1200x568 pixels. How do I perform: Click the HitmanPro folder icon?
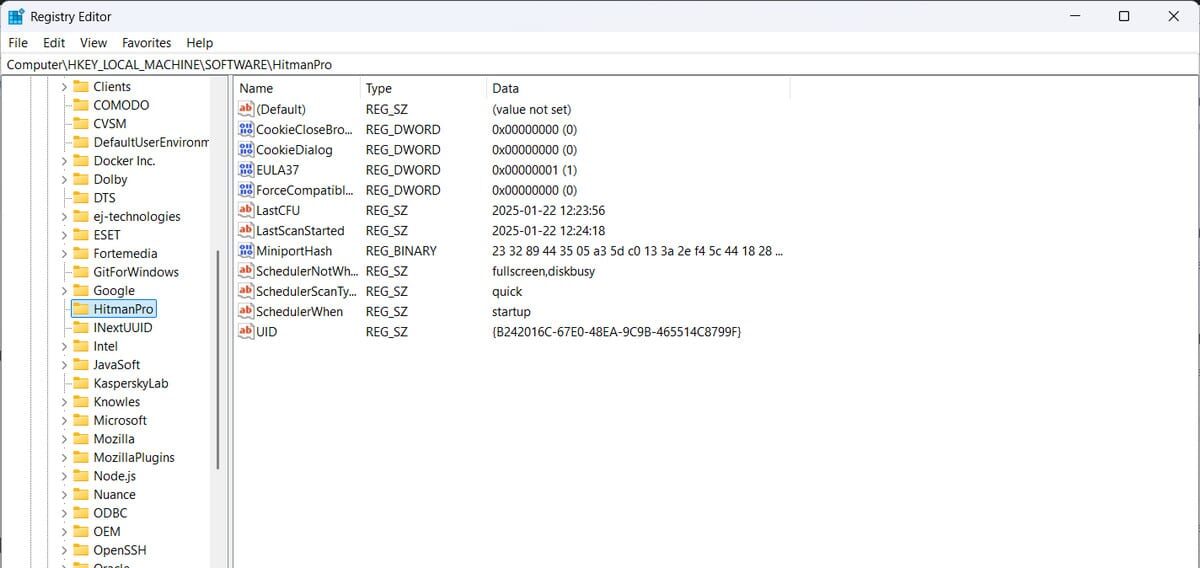82,309
